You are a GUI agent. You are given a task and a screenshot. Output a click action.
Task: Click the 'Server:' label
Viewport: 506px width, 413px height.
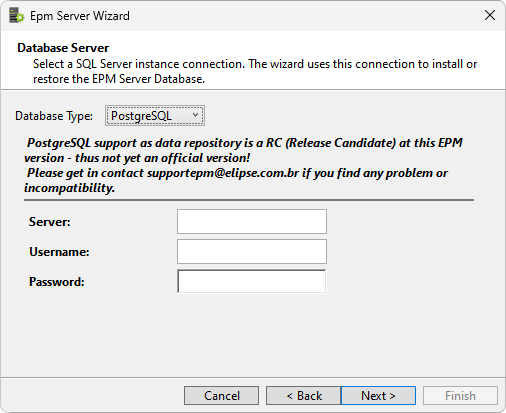point(50,222)
